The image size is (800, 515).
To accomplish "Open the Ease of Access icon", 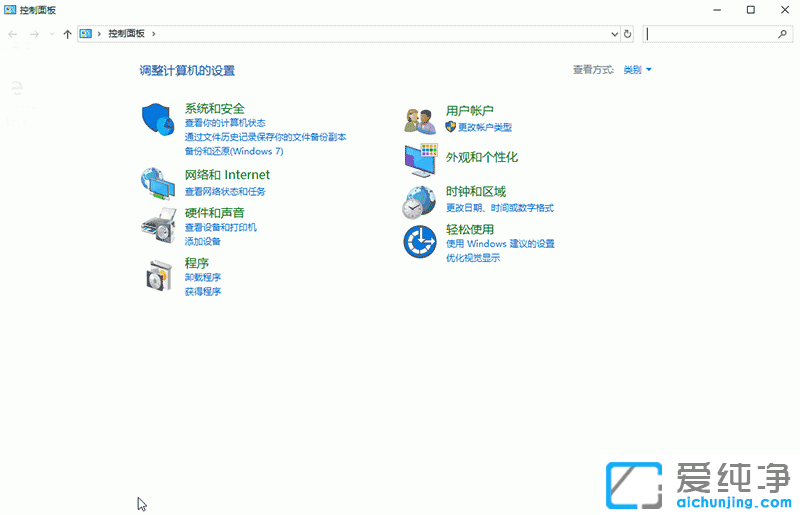I will [419, 242].
